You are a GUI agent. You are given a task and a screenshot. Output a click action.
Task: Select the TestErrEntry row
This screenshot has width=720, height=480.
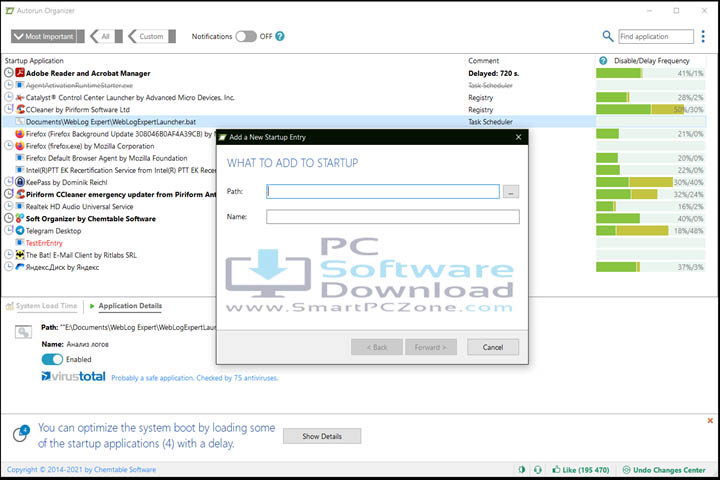point(44,243)
